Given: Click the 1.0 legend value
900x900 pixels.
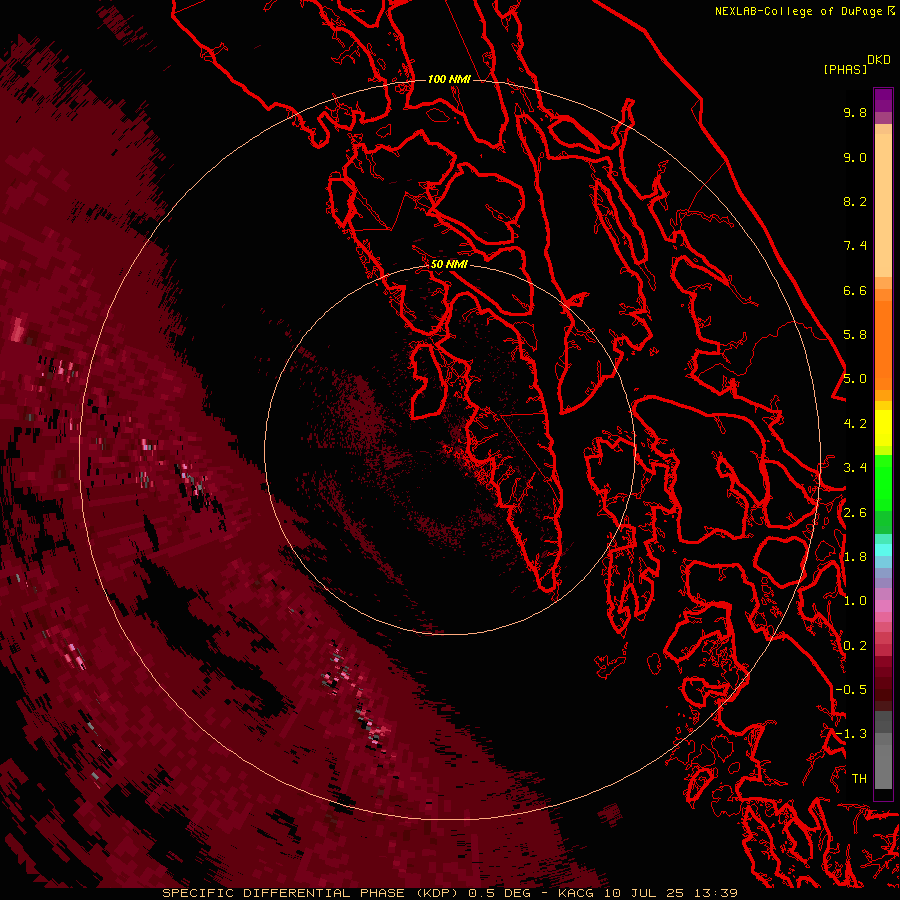Looking at the screenshot, I should pyautogui.click(x=855, y=601).
